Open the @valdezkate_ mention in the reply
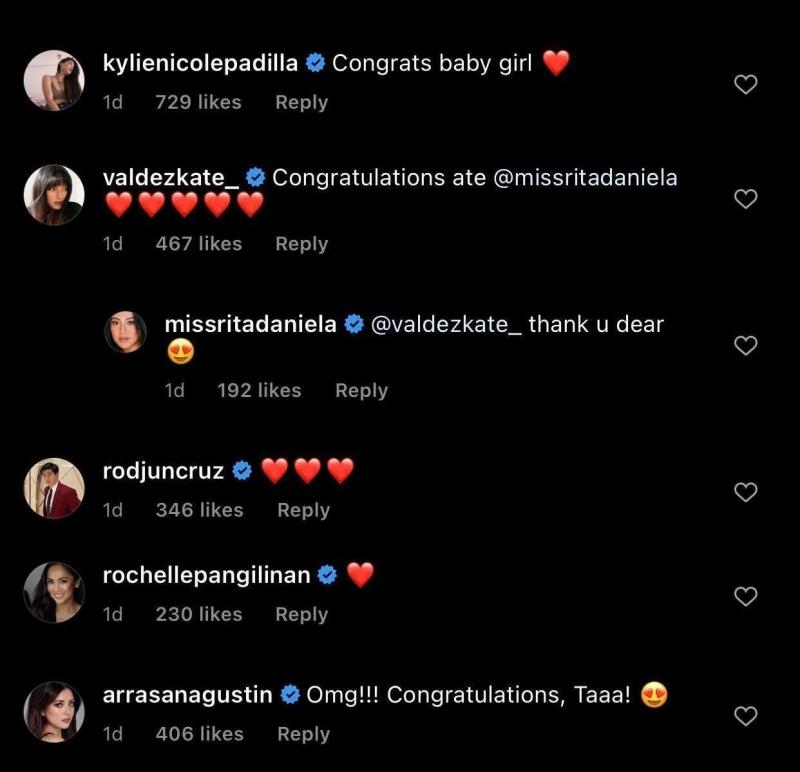Screen dimensions: 800x772 pyautogui.click(x=446, y=324)
